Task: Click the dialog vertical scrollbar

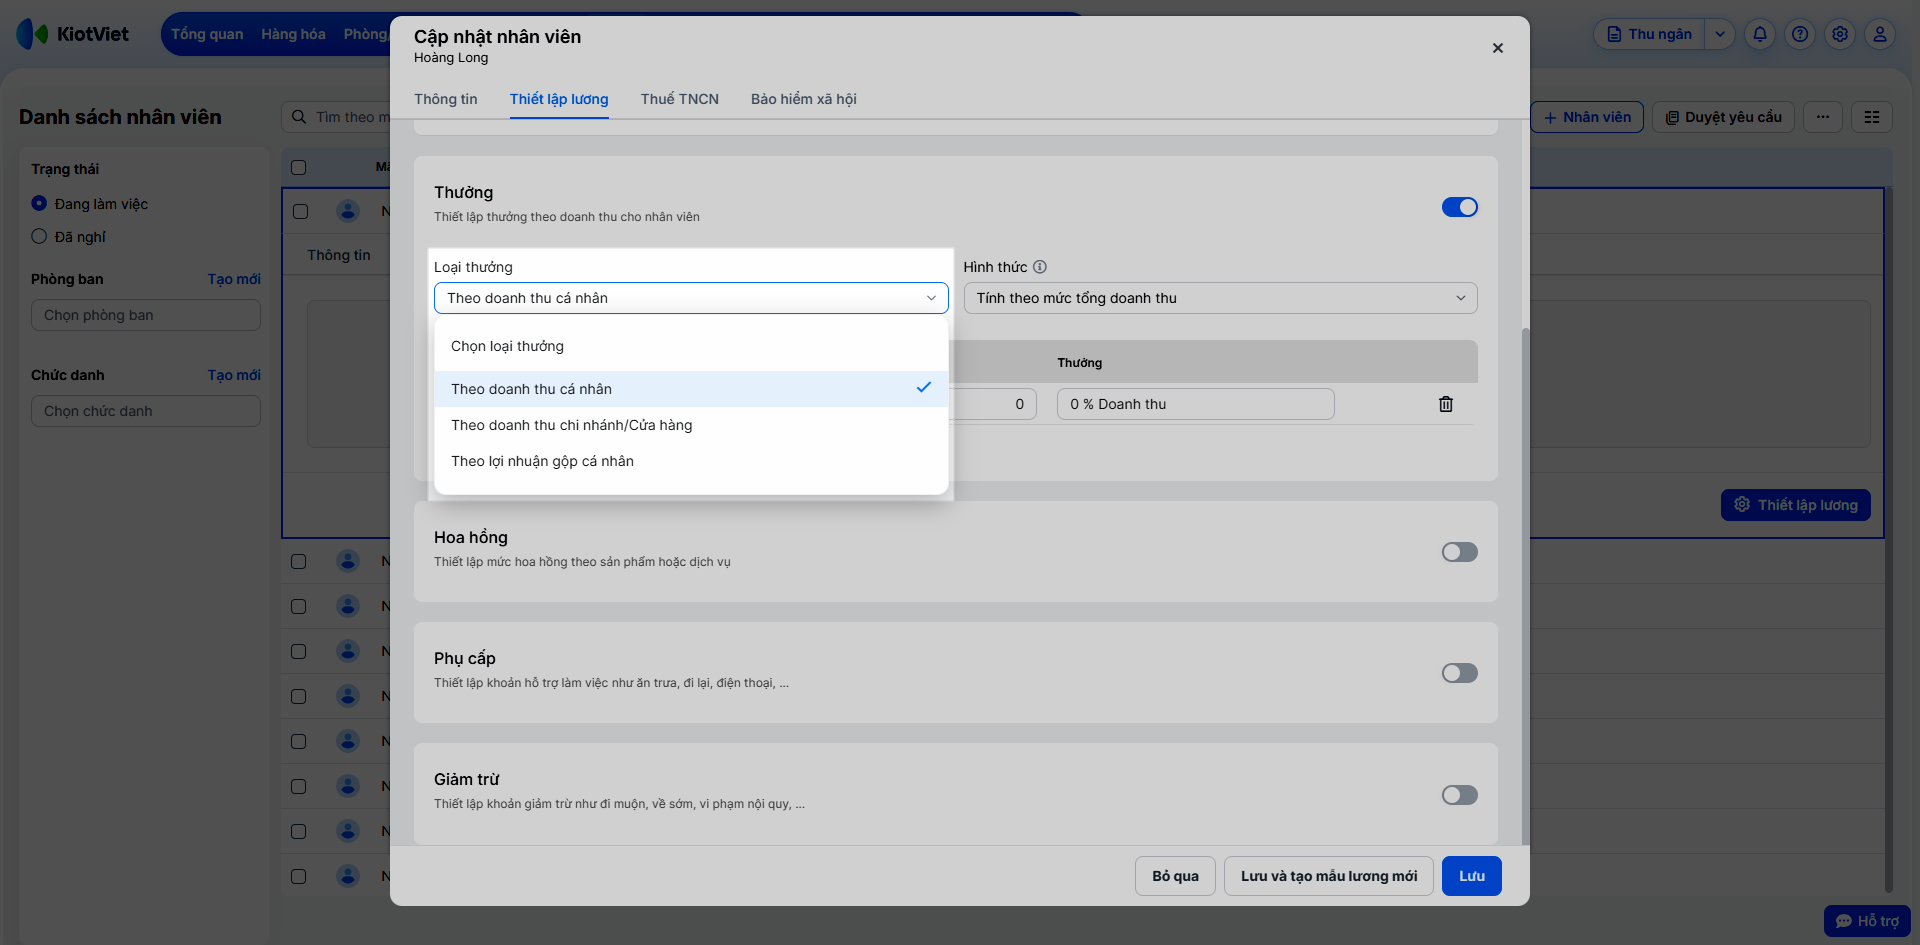Action: click(x=1525, y=585)
